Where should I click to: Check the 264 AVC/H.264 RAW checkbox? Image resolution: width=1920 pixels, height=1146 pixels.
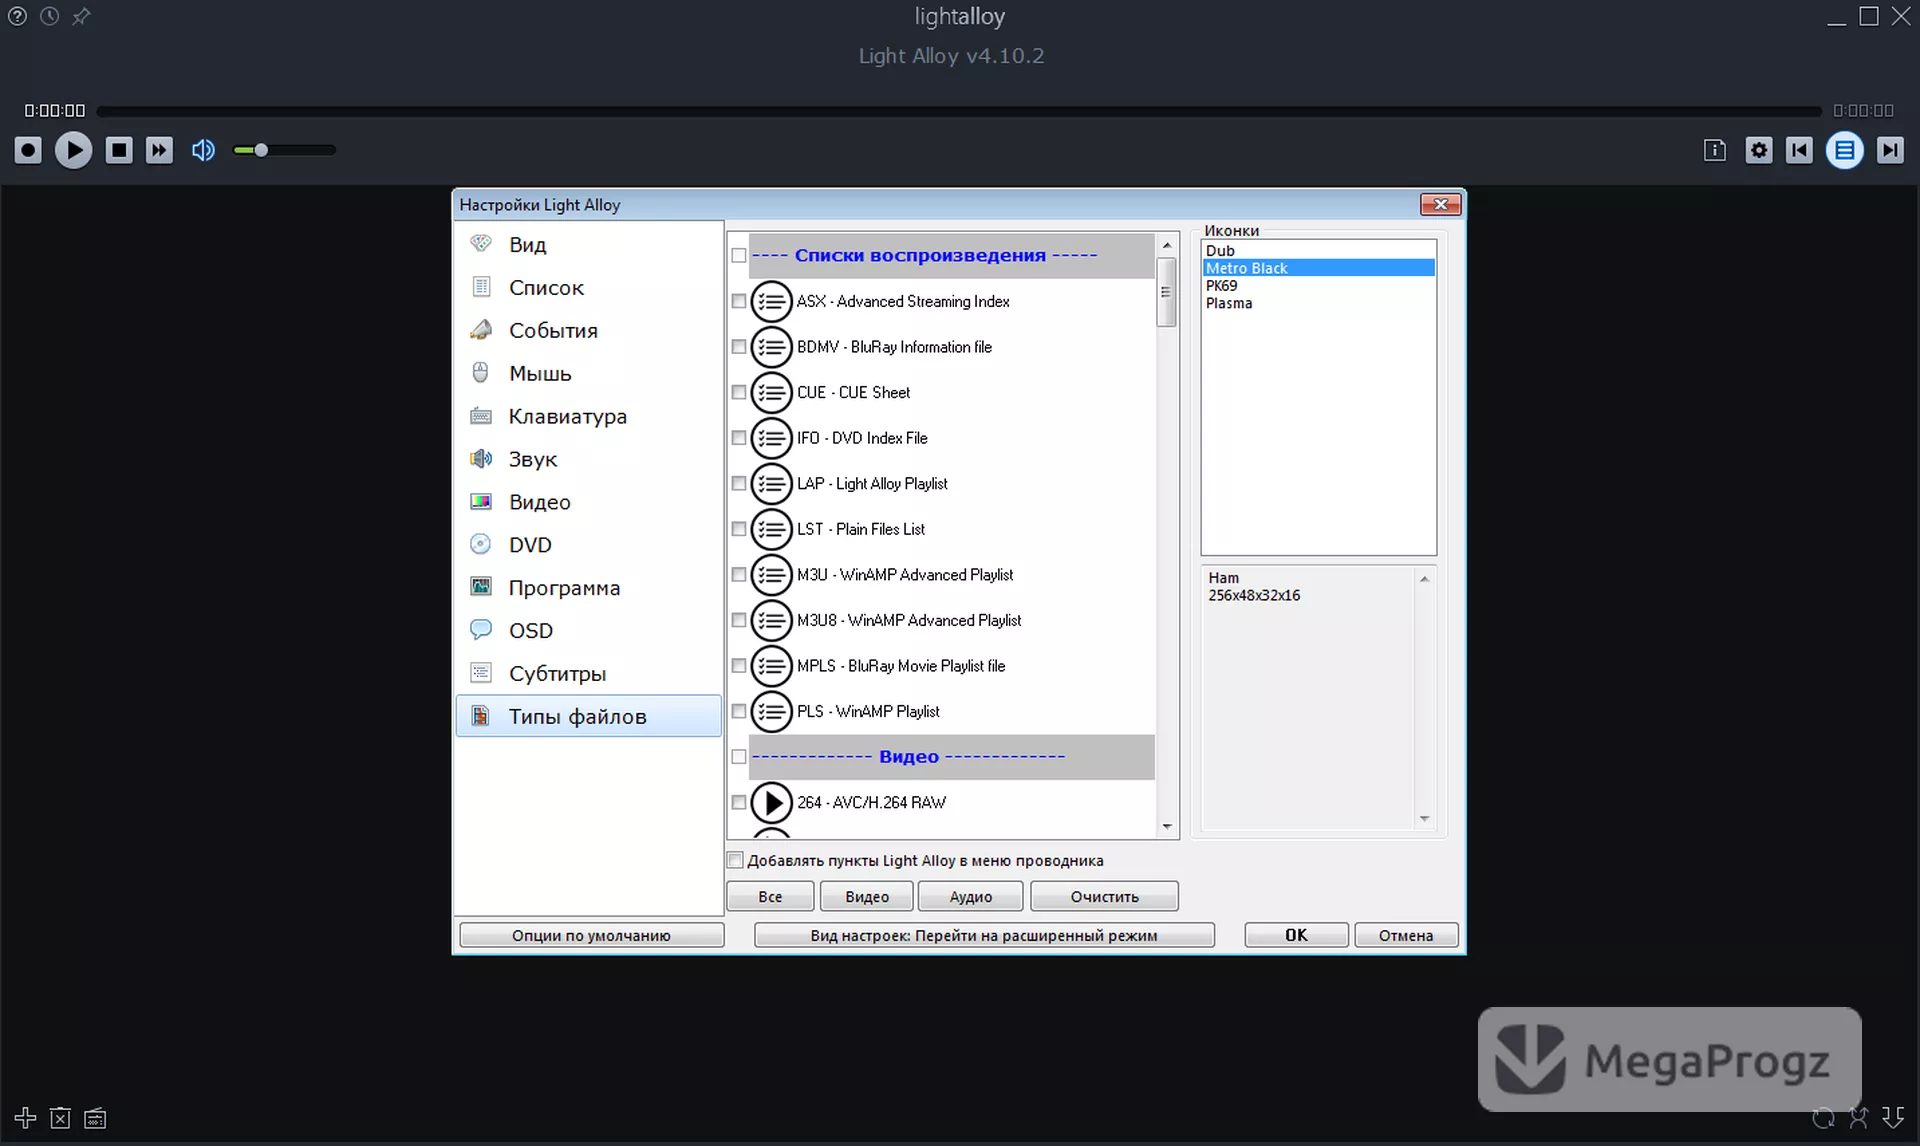(738, 803)
